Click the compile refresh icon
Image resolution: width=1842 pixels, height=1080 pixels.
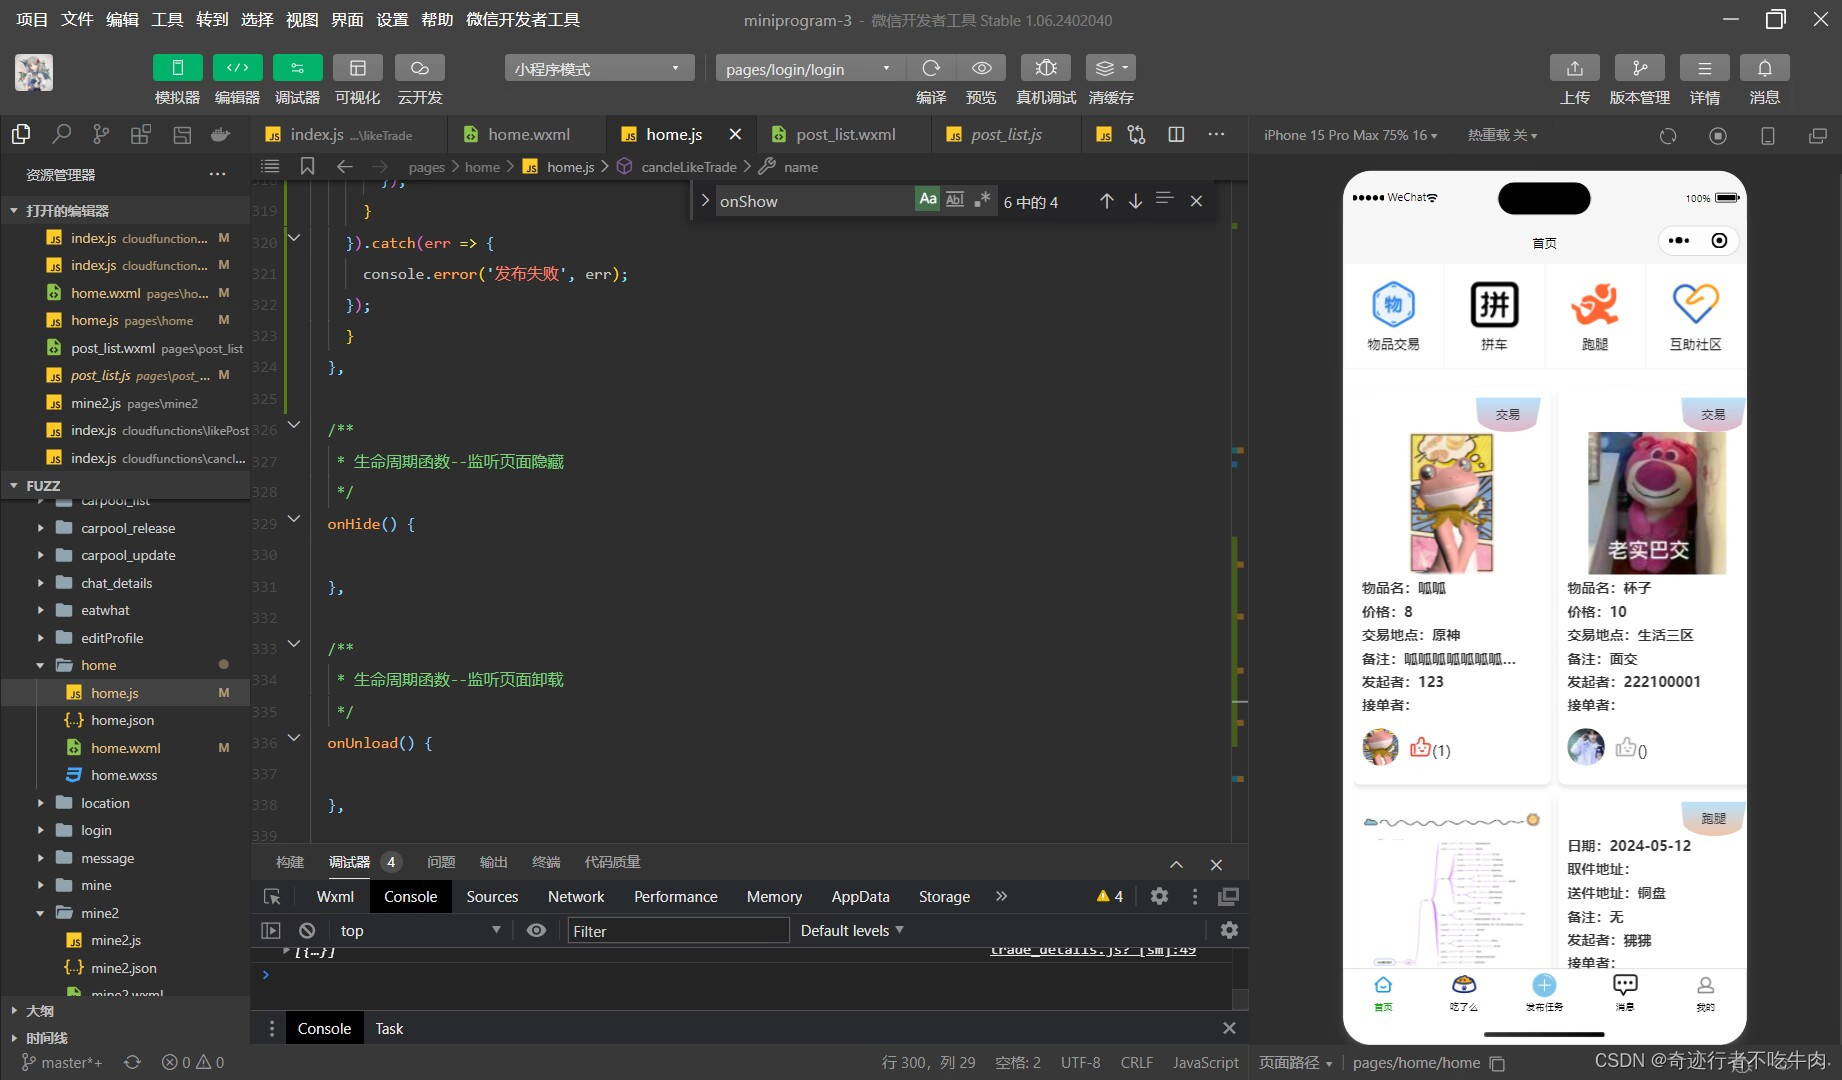pyautogui.click(x=931, y=68)
